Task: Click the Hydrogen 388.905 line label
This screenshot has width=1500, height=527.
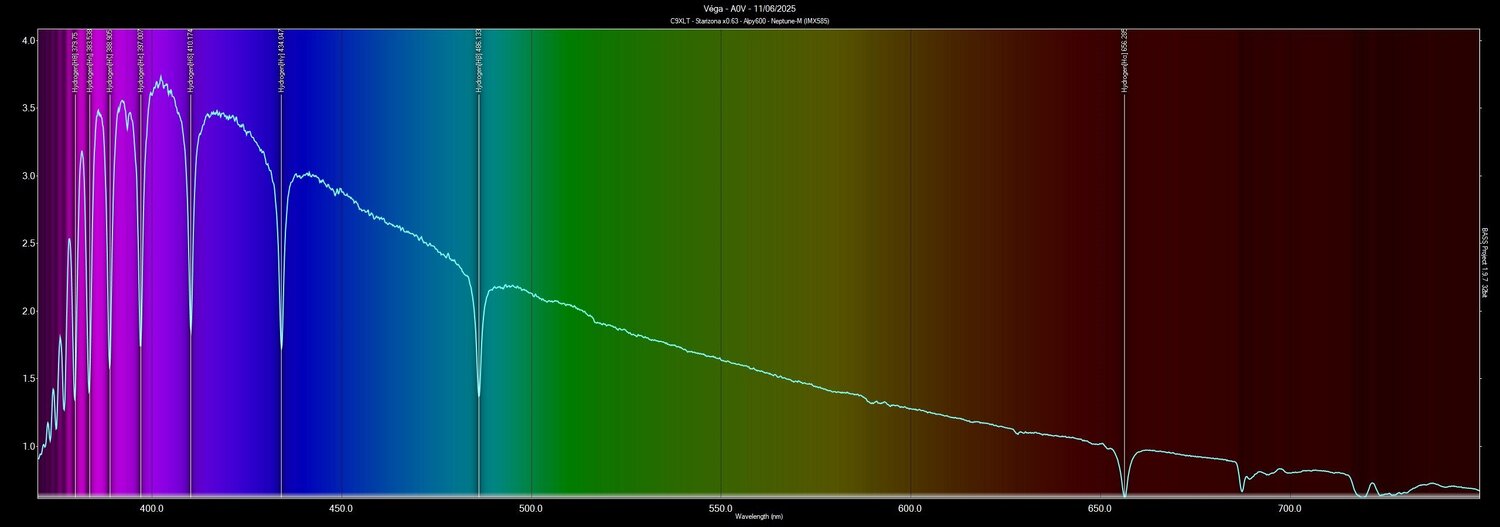Action: 109,62
